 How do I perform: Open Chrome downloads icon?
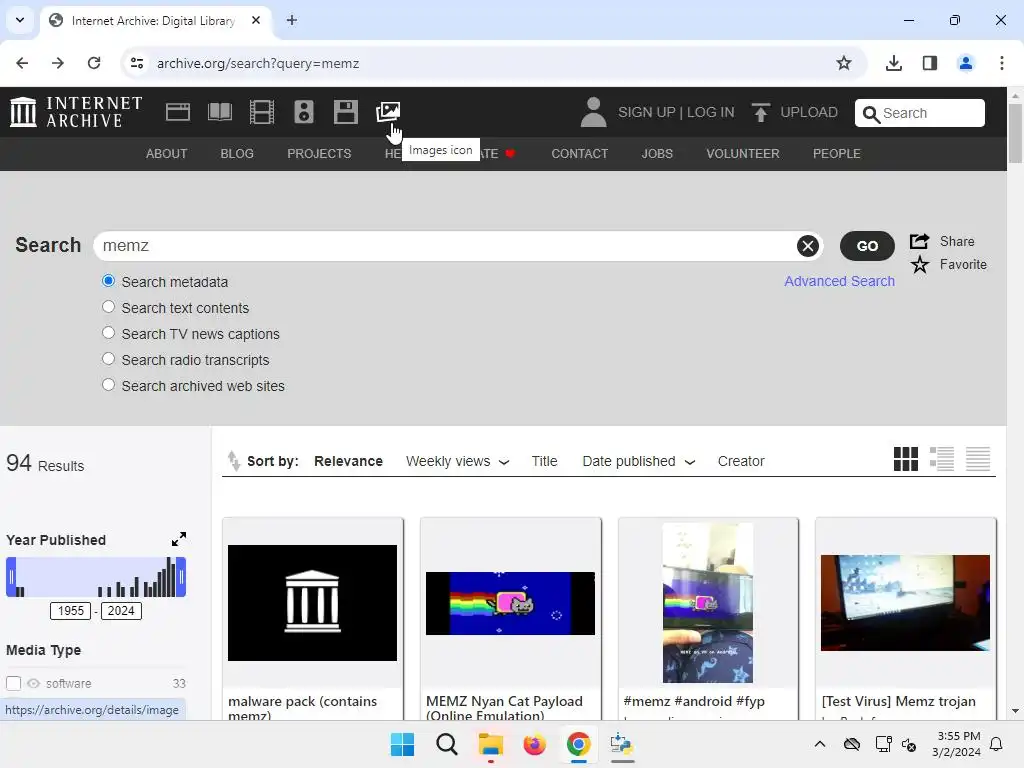(x=893, y=63)
